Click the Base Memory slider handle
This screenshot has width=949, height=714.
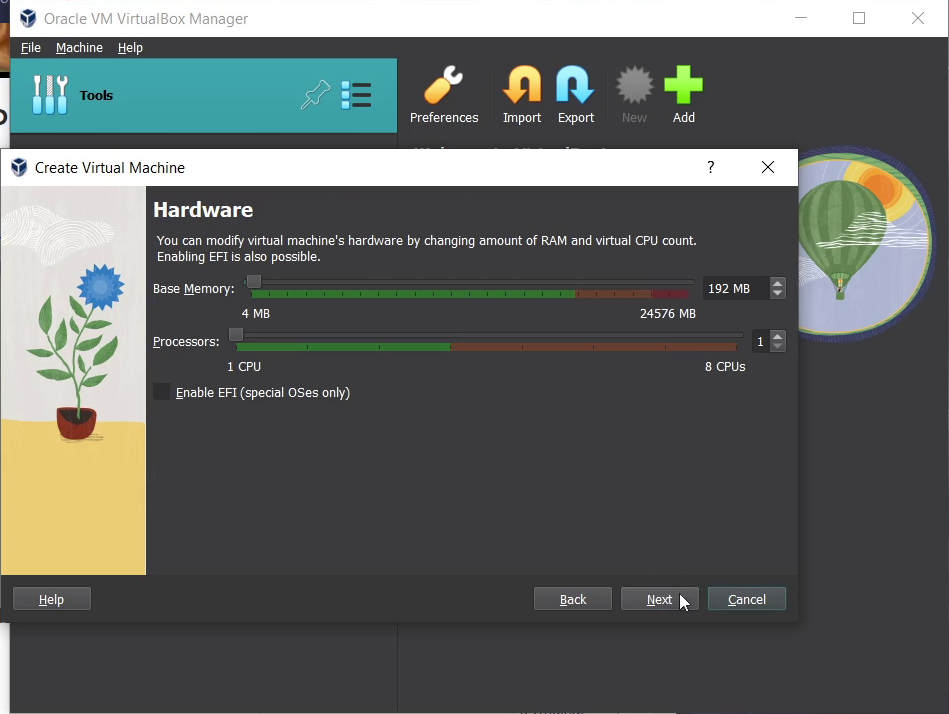coord(254,282)
